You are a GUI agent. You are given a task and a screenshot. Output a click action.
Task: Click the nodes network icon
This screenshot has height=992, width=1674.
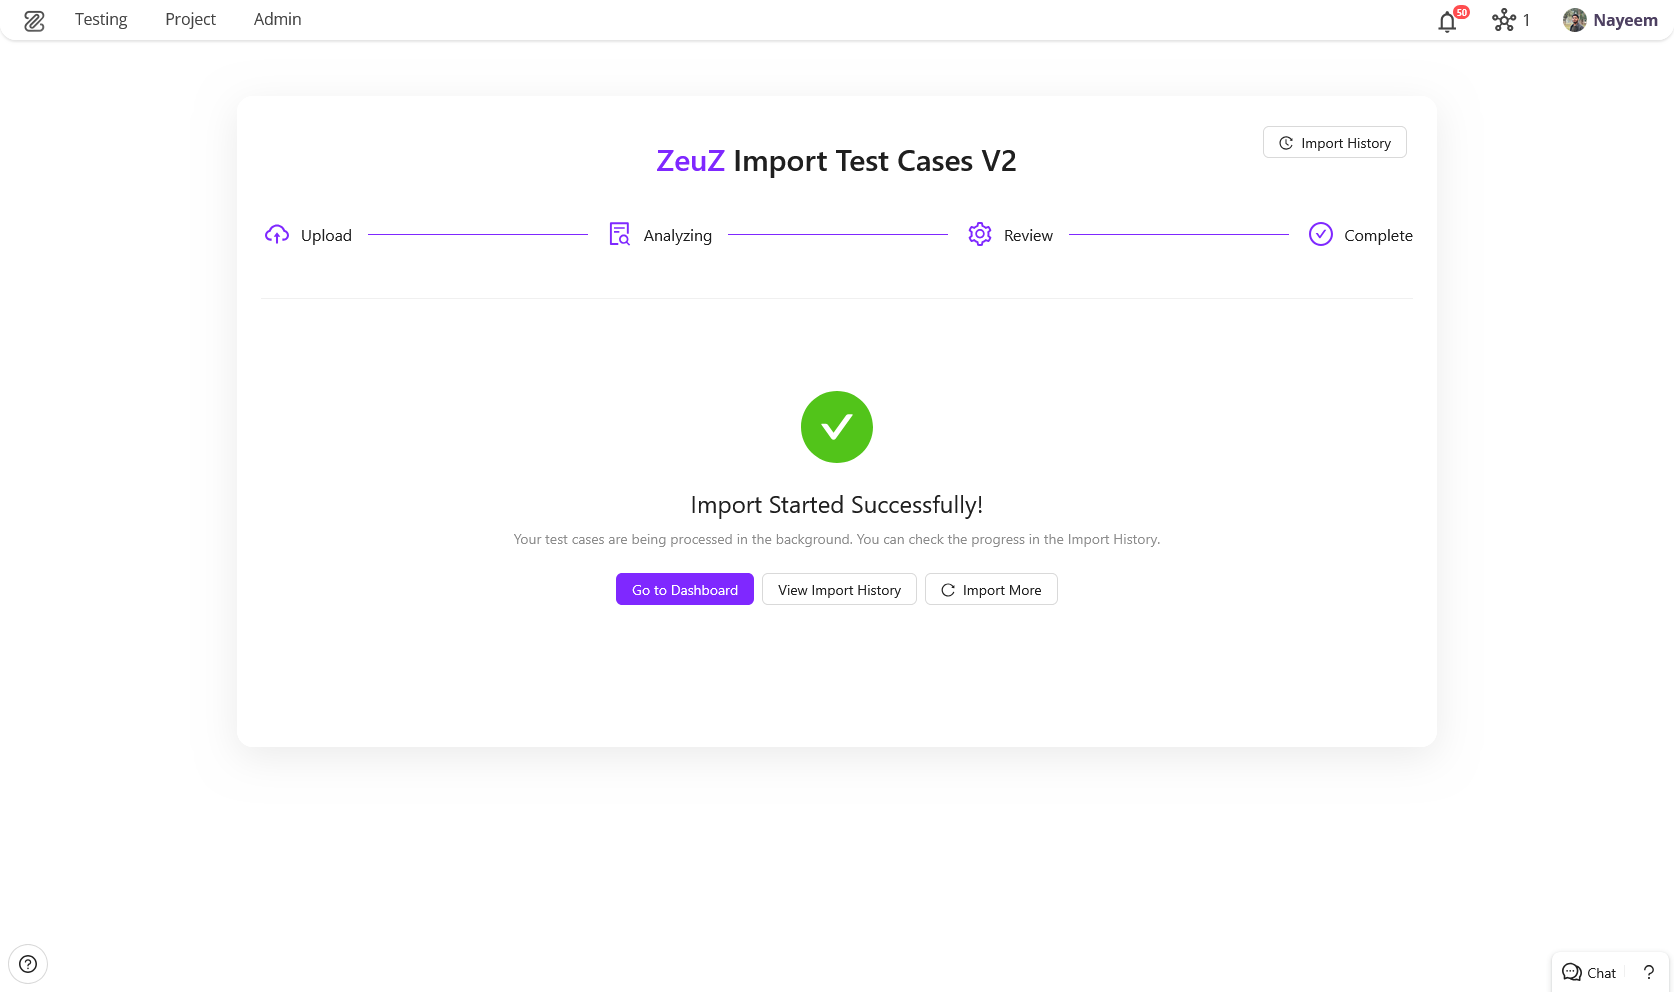[1504, 20]
